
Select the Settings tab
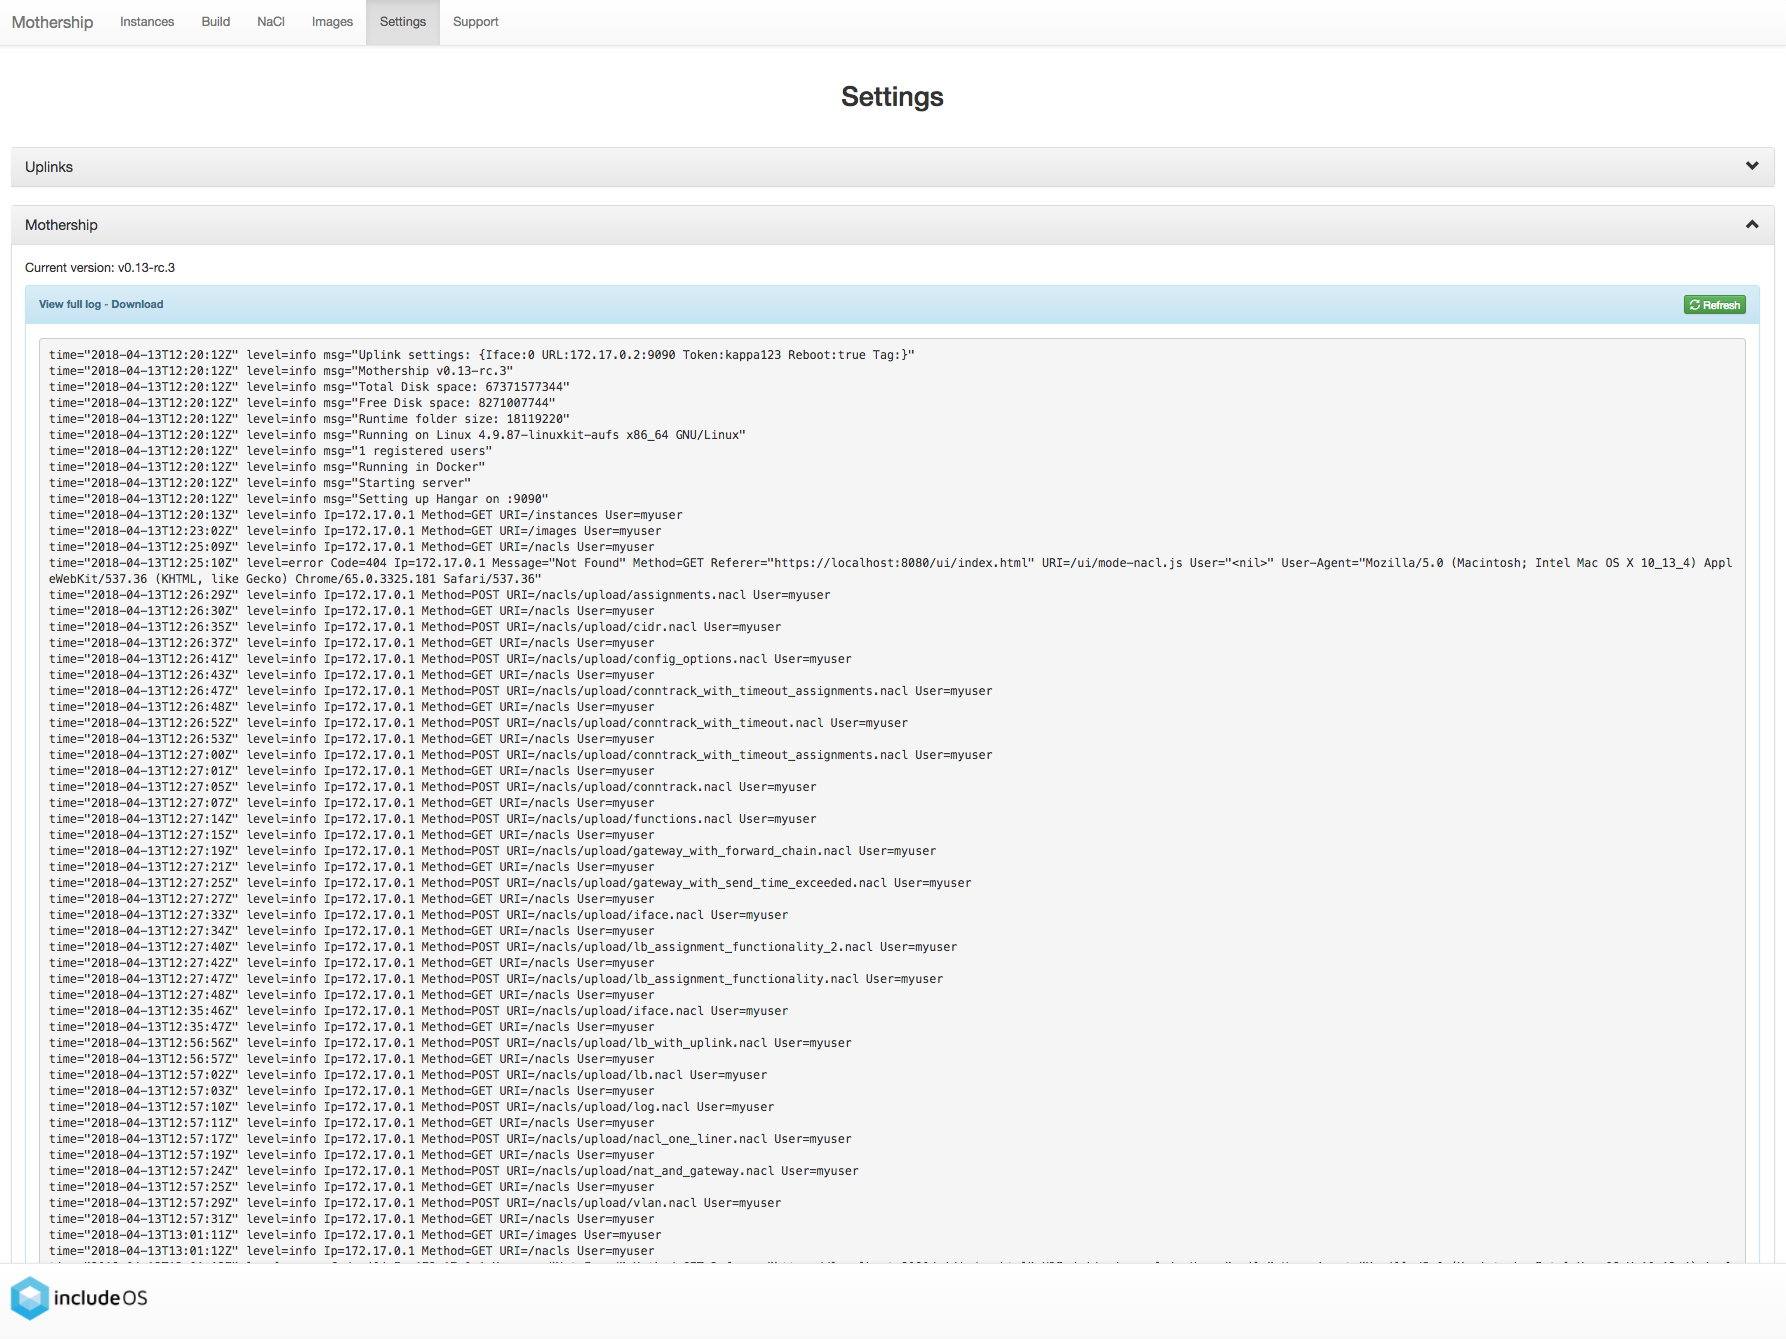tap(403, 22)
